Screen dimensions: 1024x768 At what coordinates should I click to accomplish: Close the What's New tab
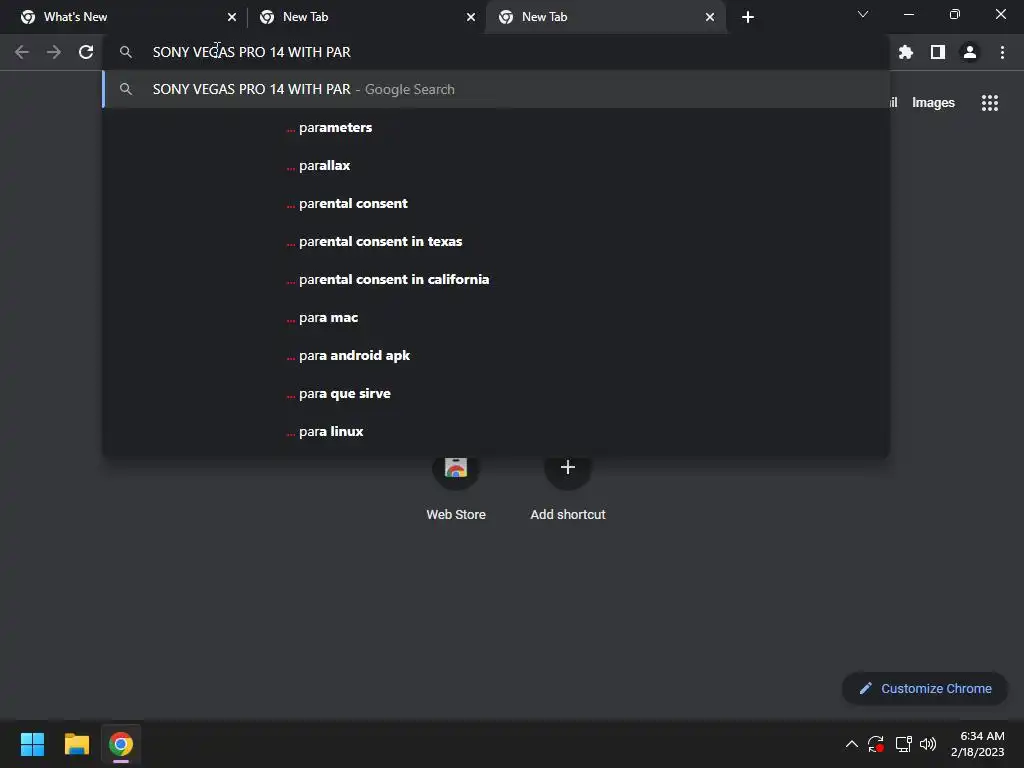pos(232,17)
